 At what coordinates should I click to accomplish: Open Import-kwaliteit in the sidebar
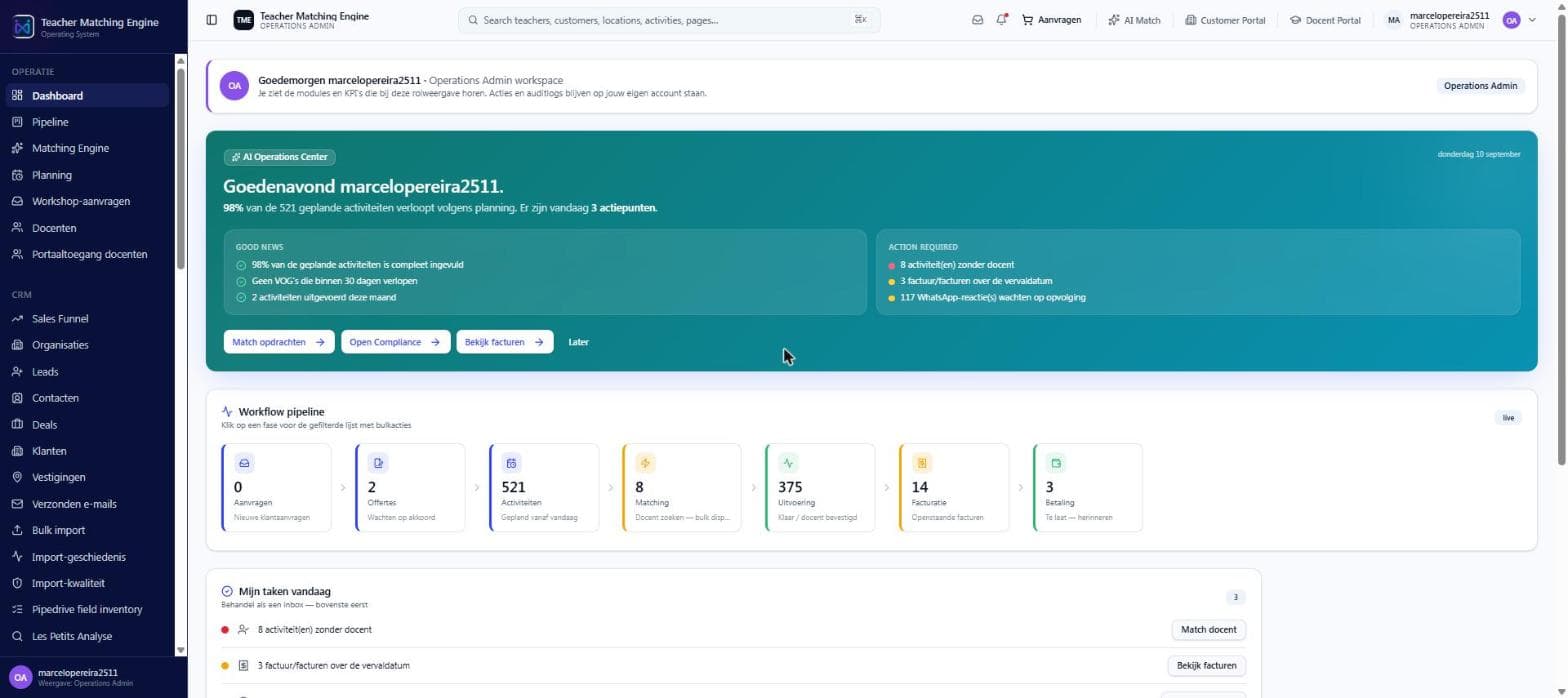87,583
